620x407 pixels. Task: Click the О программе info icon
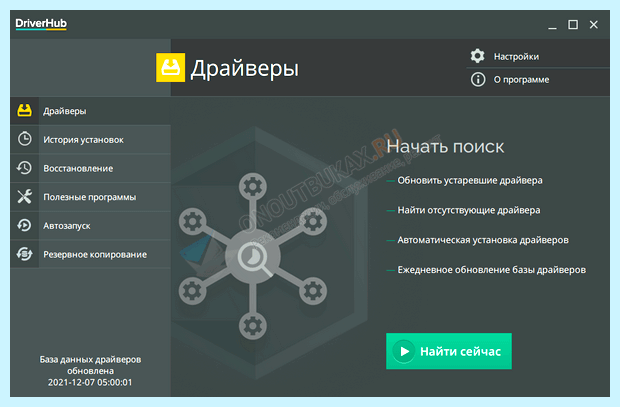(478, 80)
